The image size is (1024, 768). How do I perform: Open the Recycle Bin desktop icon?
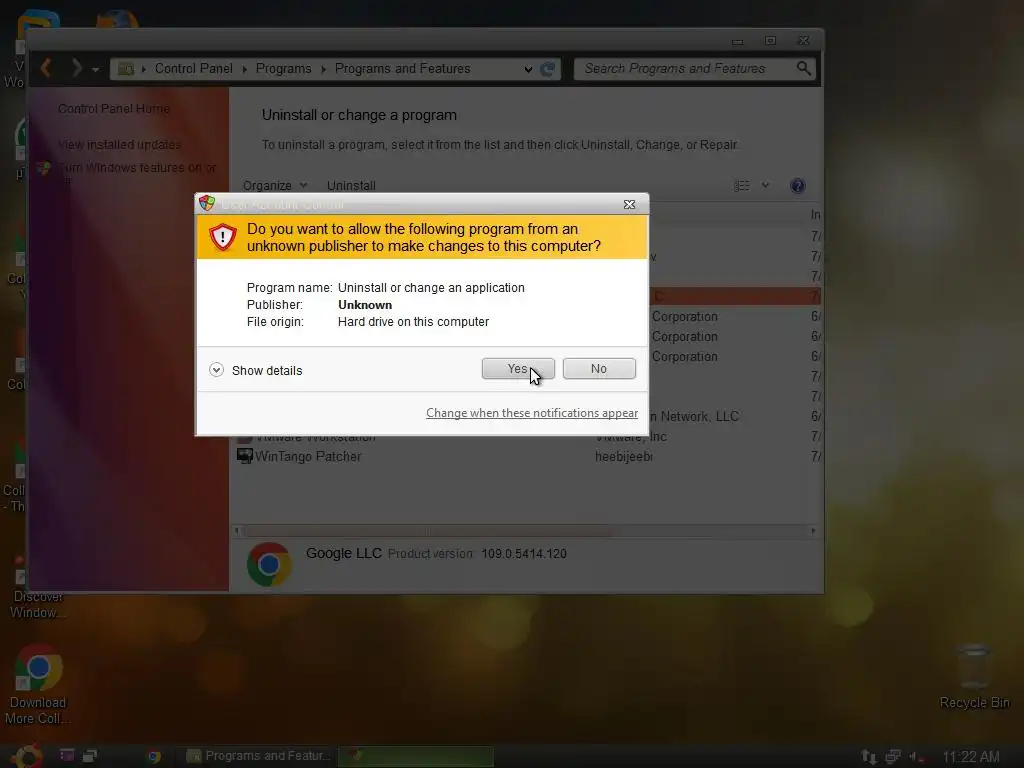pos(974,676)
